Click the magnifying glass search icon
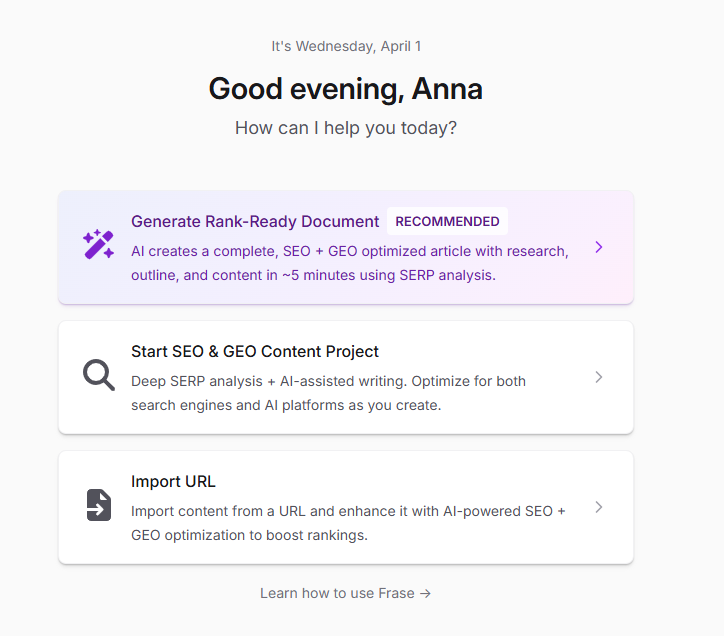 coord(98,376)
